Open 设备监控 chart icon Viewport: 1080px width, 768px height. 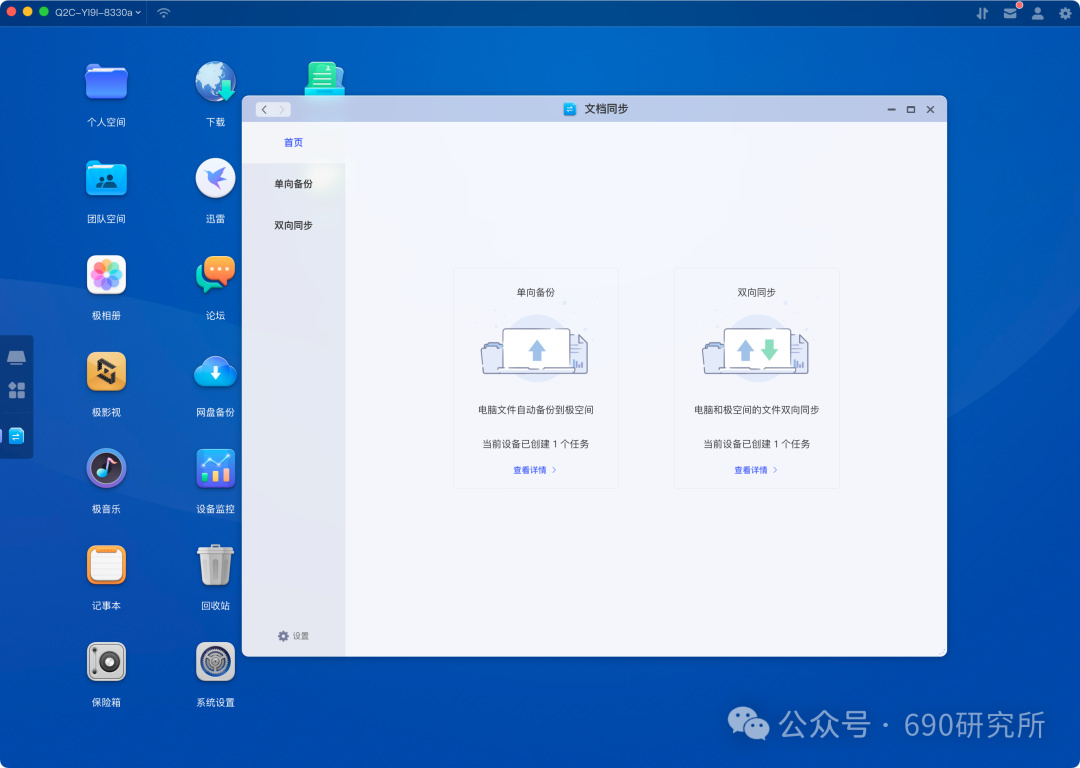coord(216,468)
